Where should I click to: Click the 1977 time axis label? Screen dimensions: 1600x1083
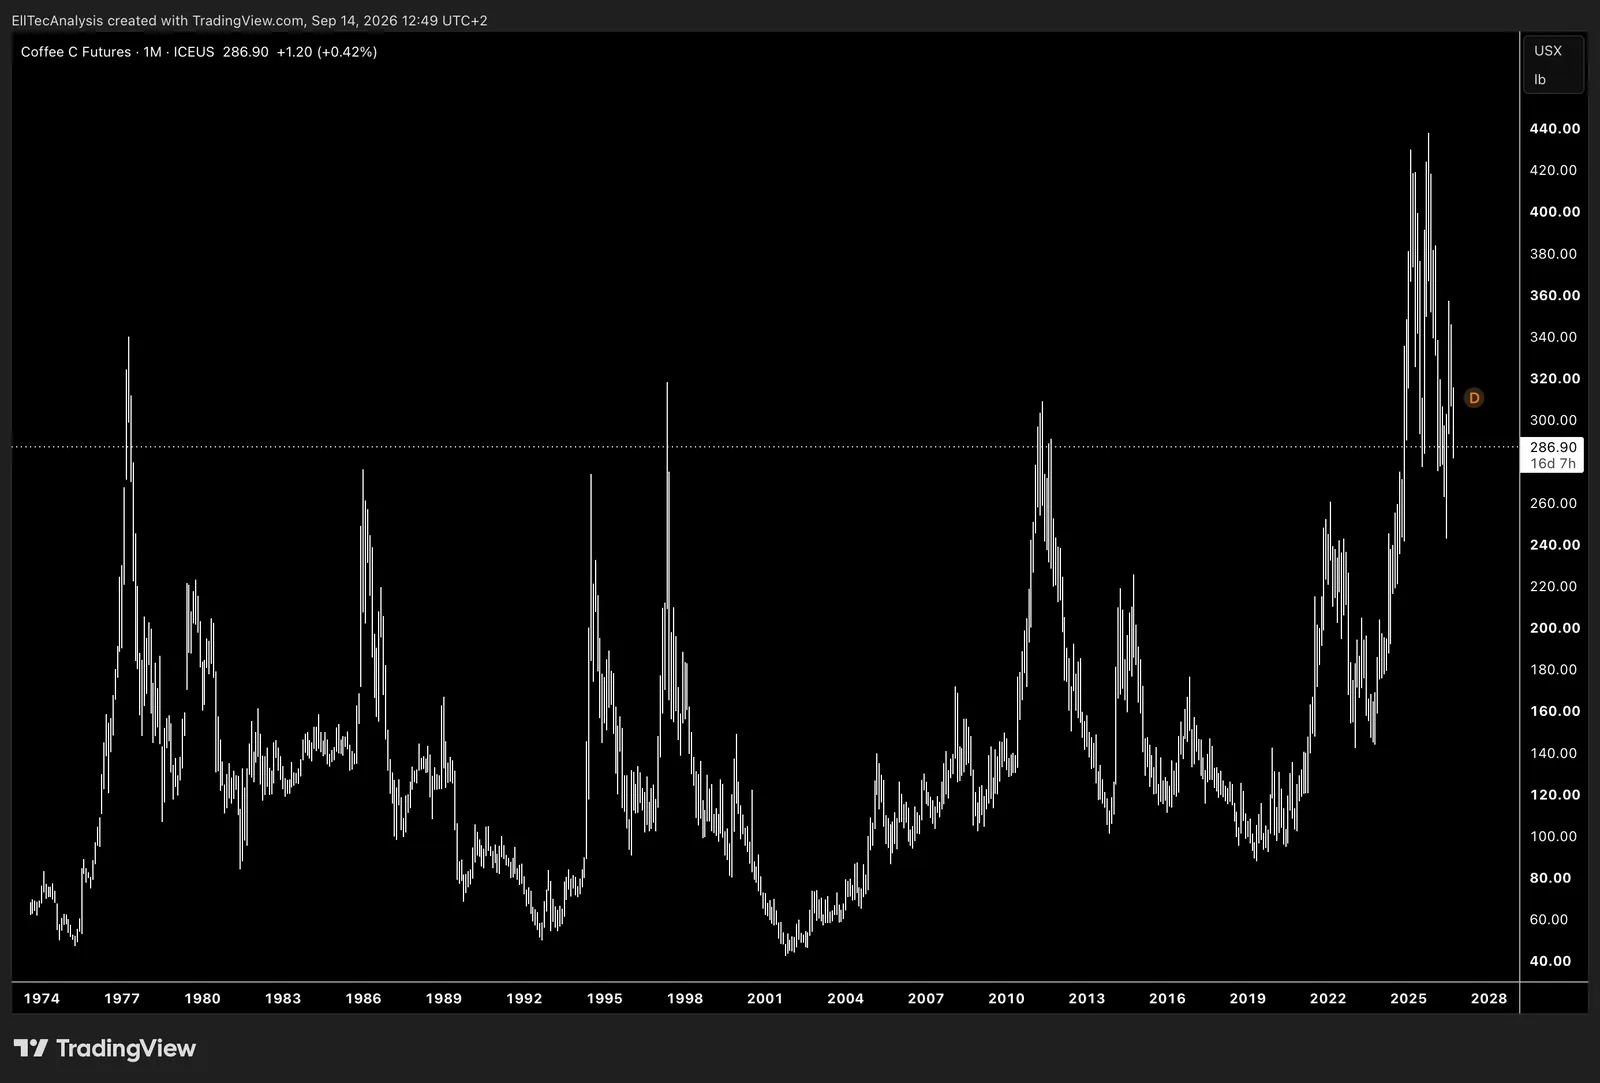point(122,998)
